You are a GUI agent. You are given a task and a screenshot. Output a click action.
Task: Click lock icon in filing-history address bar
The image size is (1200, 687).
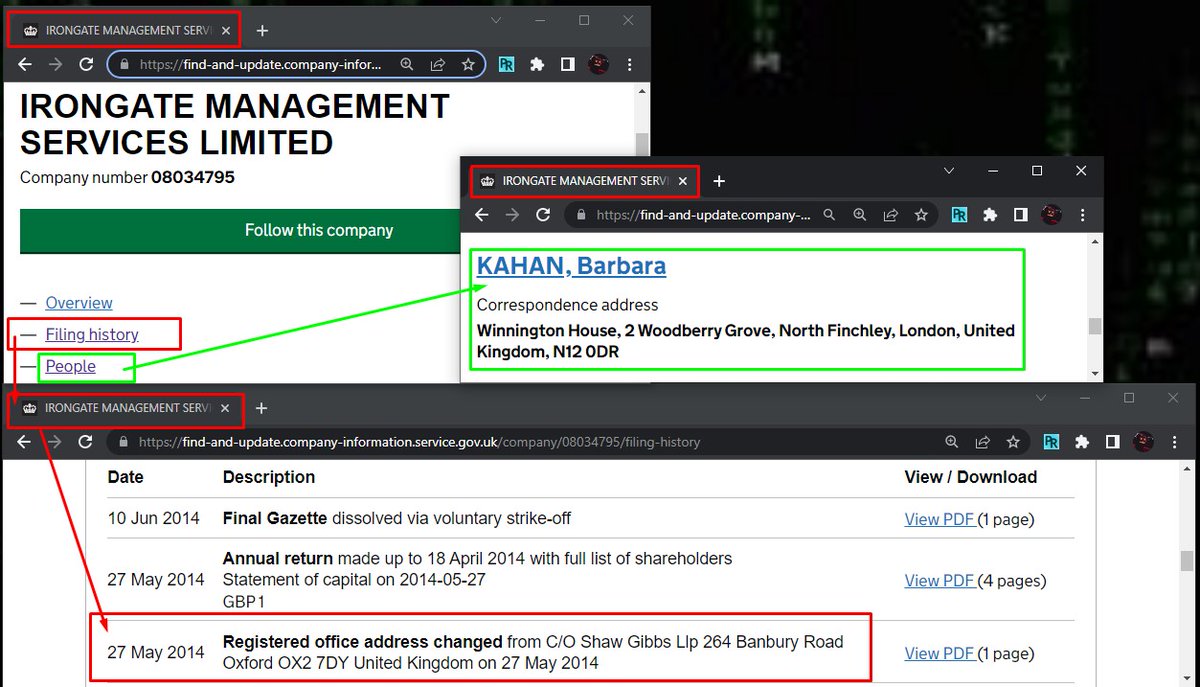coord(124,442)
